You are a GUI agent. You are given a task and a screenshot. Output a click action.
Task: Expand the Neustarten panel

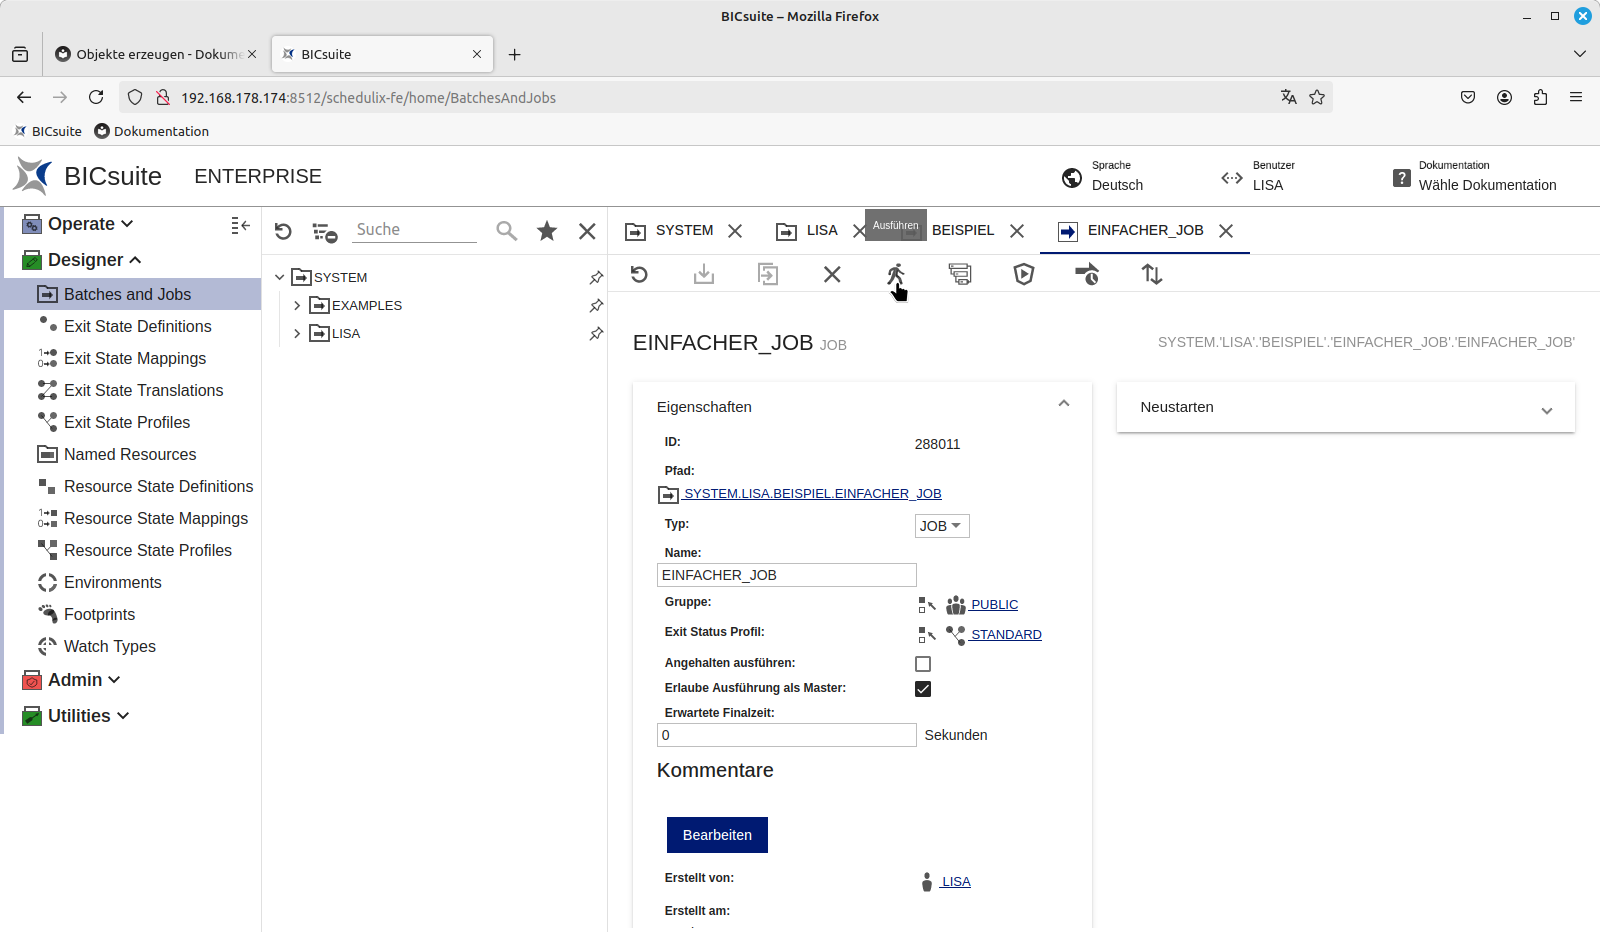1546,410
